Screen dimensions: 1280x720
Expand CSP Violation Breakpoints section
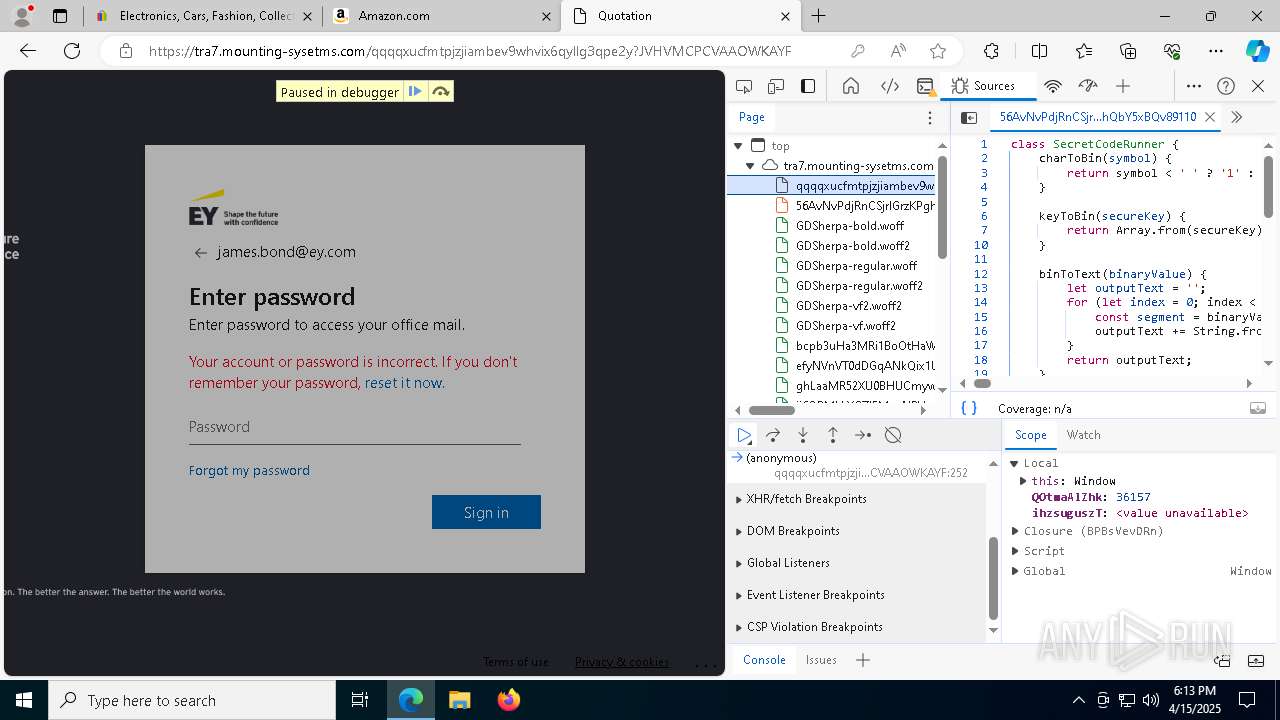click(x=739, y=627)
